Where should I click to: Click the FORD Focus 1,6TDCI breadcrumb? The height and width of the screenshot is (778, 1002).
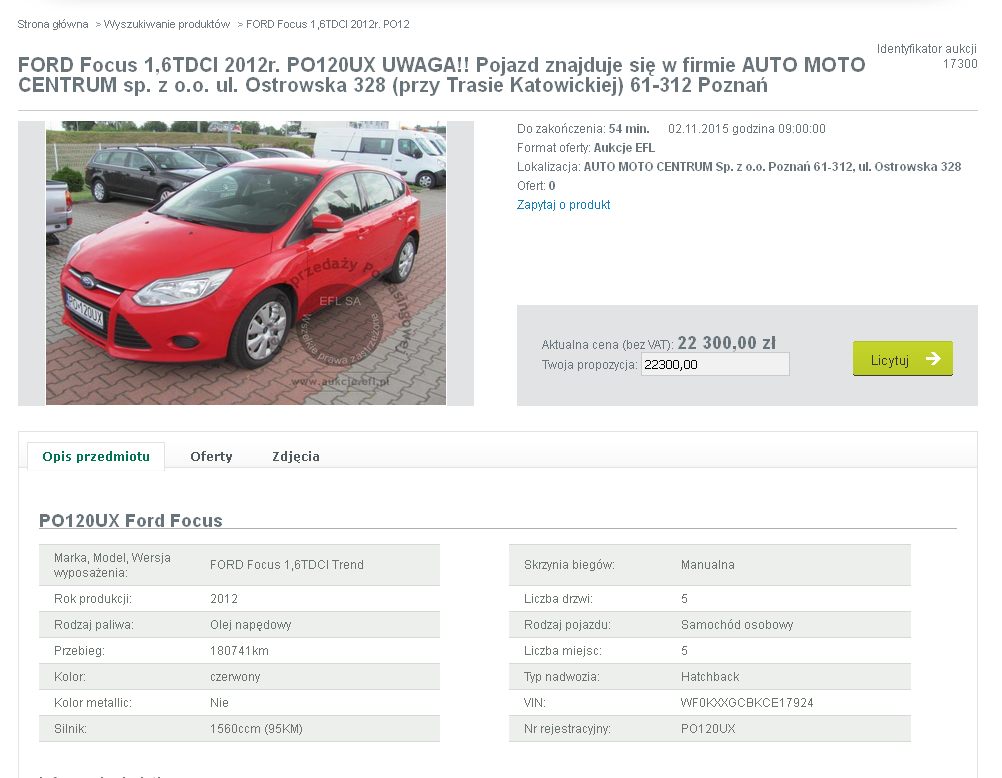click(328, 24)
